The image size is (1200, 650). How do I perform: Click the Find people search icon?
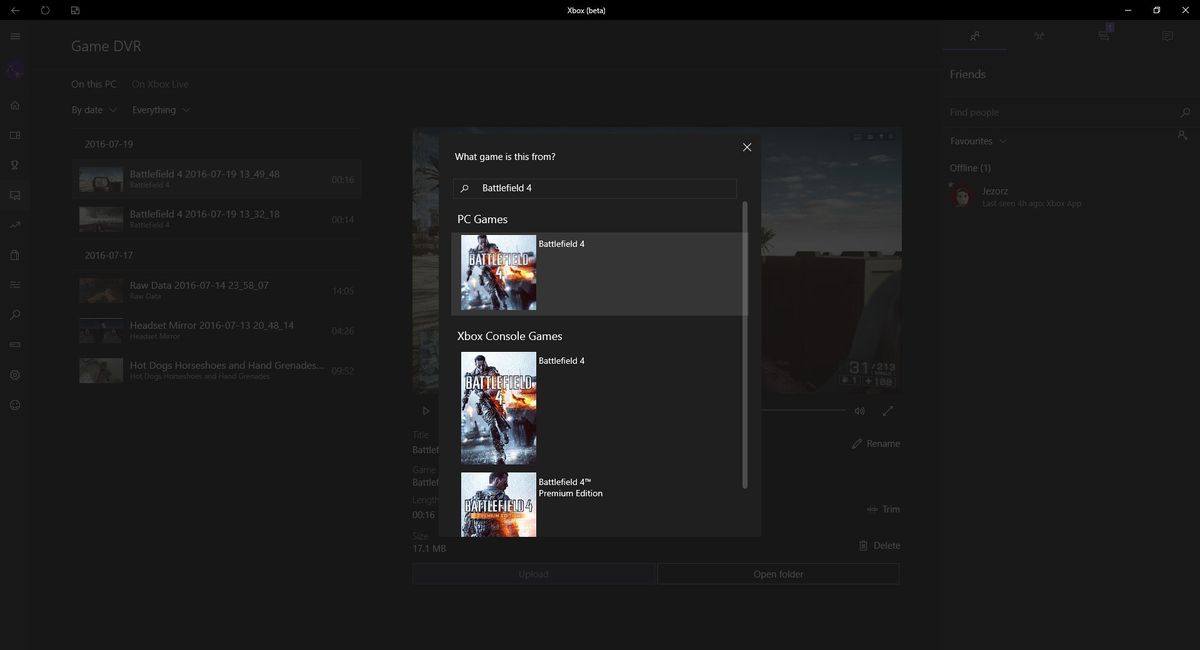click(1186, 112)
